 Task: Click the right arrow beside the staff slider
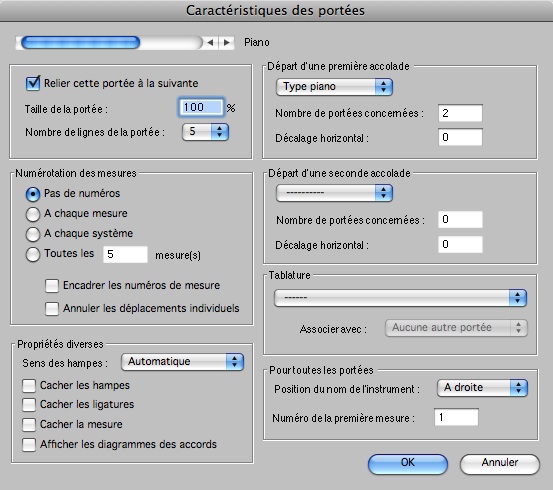coord(226,43)
